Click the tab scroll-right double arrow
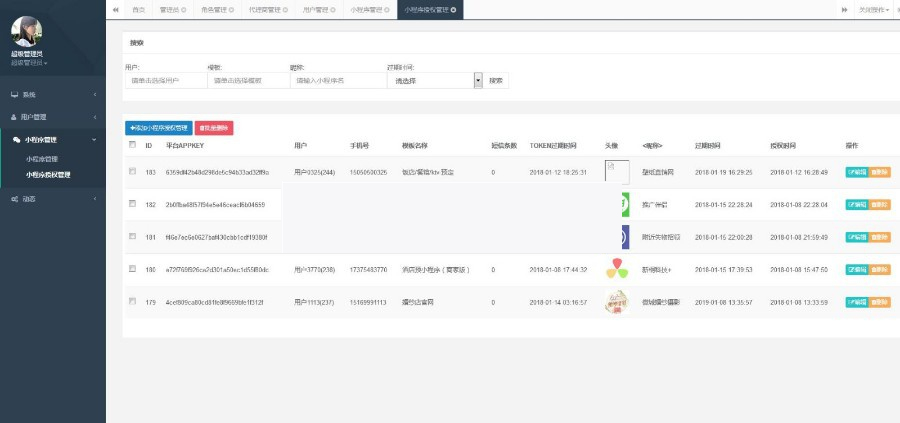 (845, 9)
